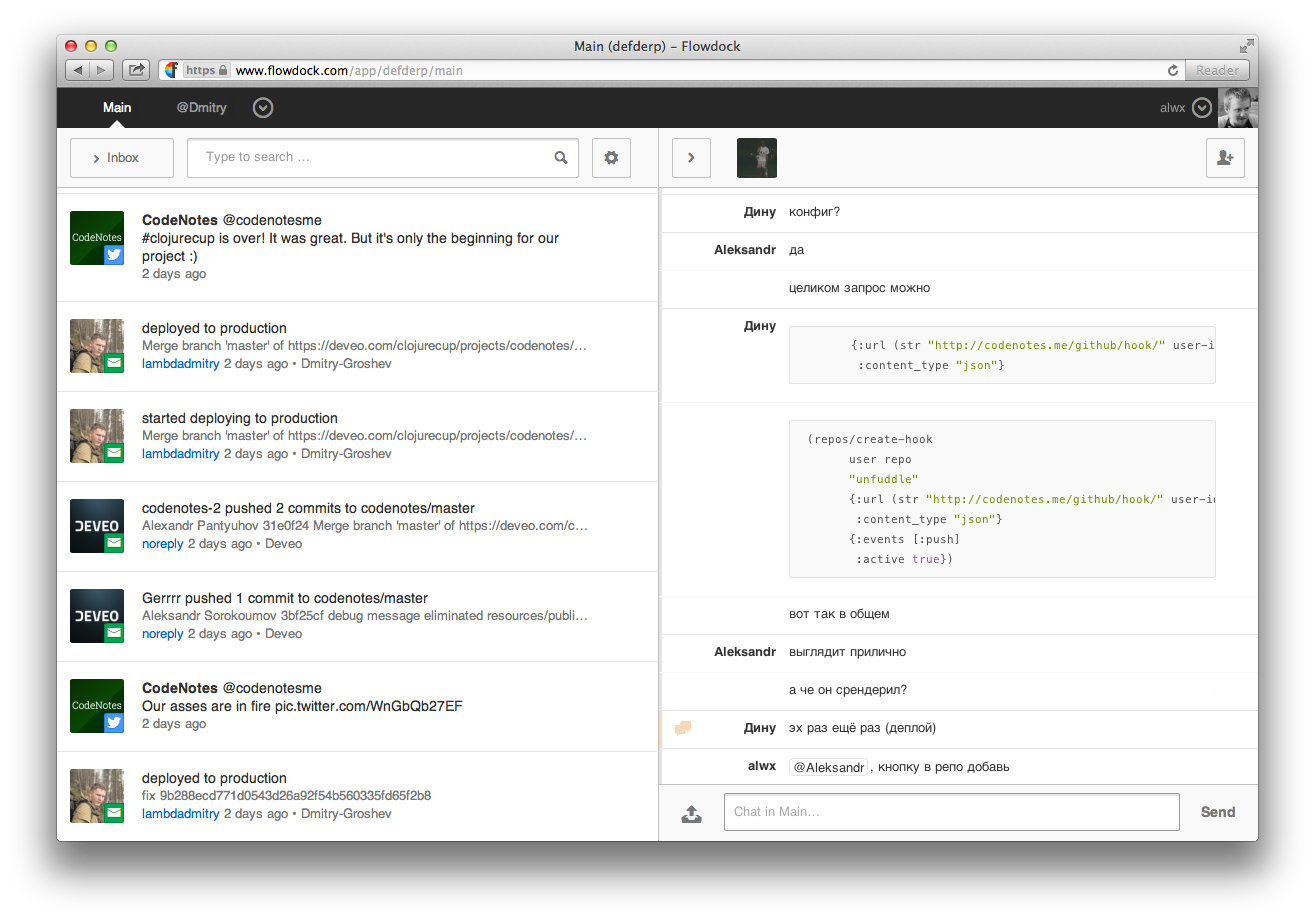Open the alwx profile photo
The width and height of the screenshot is (1315, 920).
[1238, 108]
